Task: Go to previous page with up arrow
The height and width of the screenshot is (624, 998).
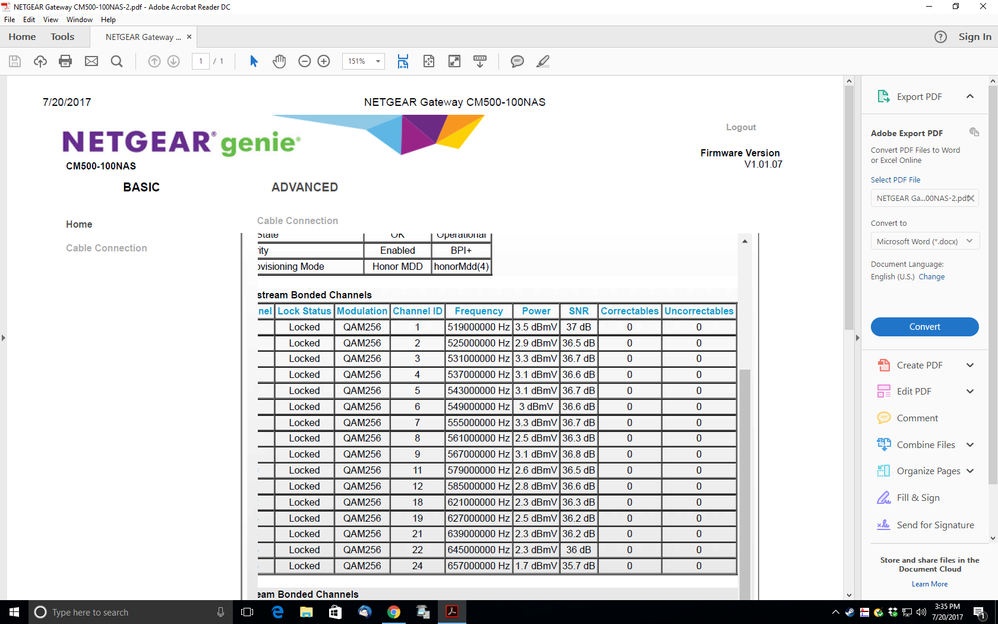Action: pyautogui.click(x=154, y=61)
